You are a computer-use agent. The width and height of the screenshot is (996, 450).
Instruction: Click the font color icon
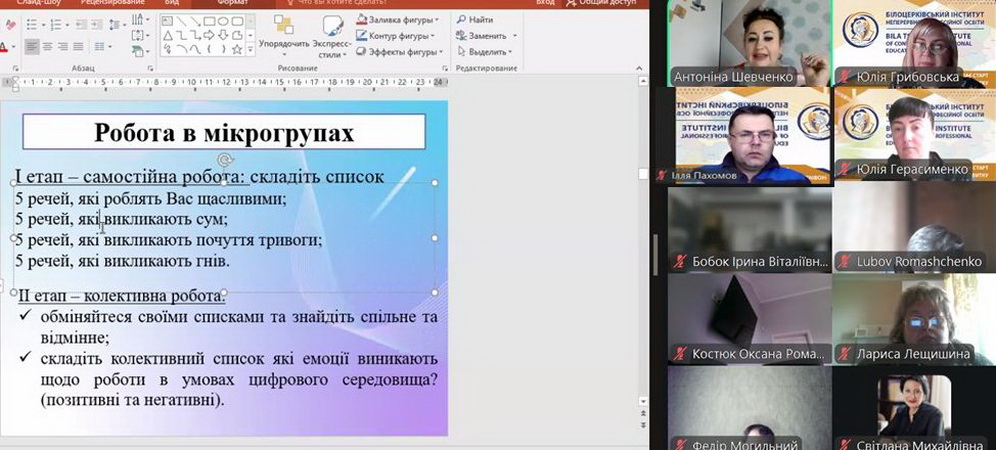5,47
